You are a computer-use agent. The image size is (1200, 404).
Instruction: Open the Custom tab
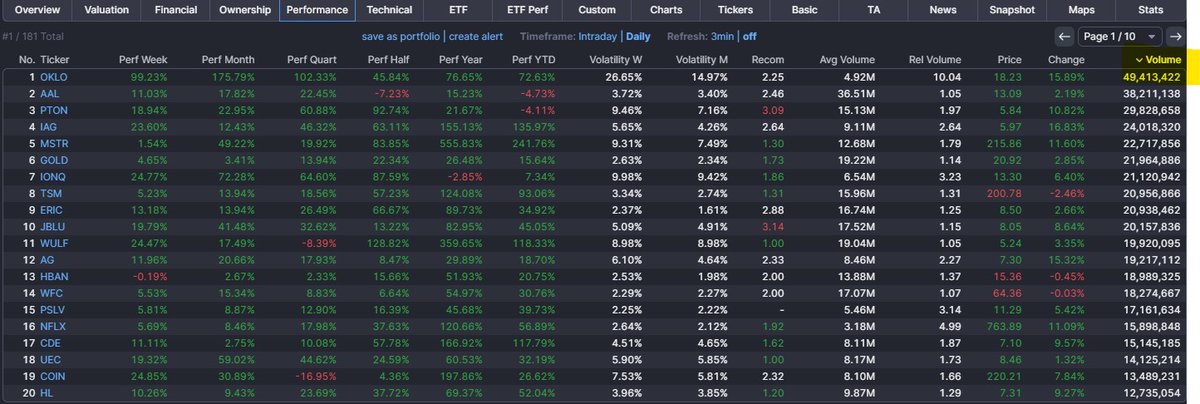pyautogui.click(x=597, y=11)
